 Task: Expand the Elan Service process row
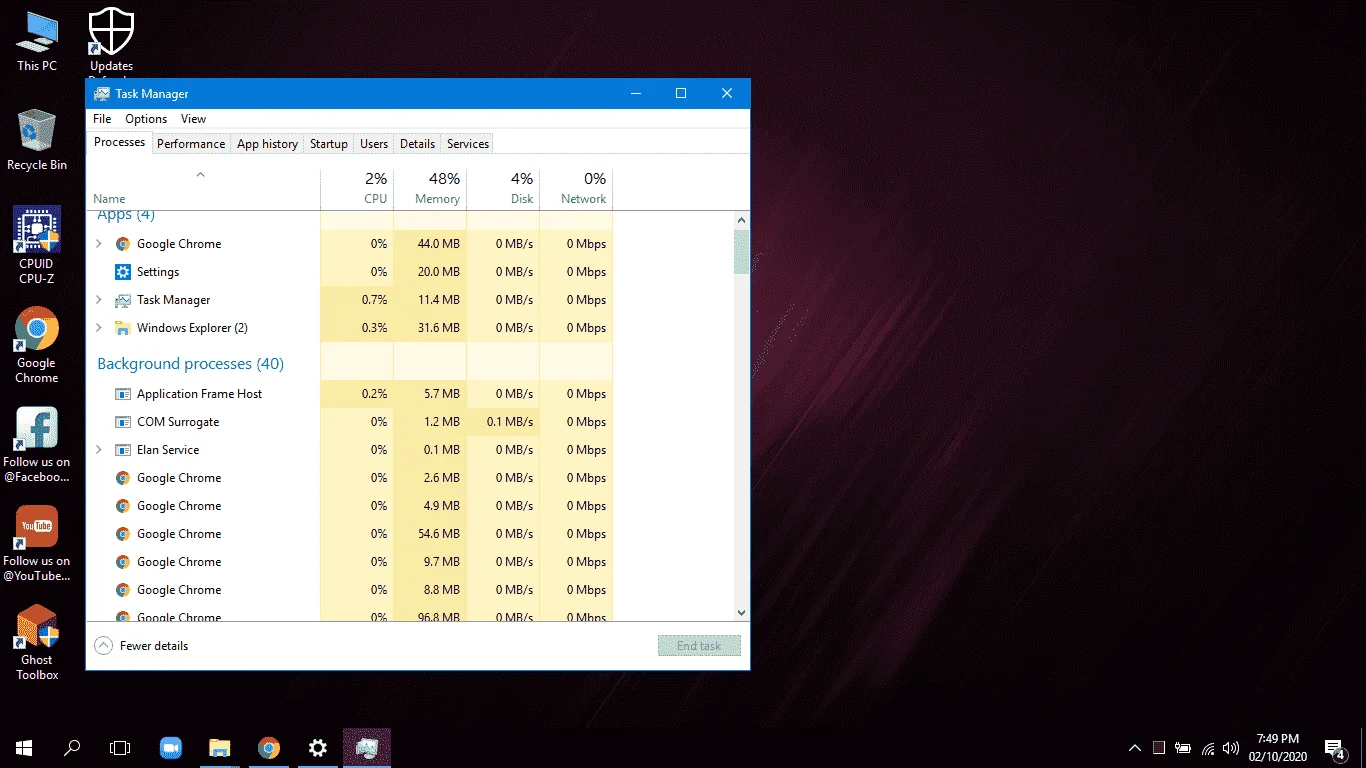pos(98,450)
